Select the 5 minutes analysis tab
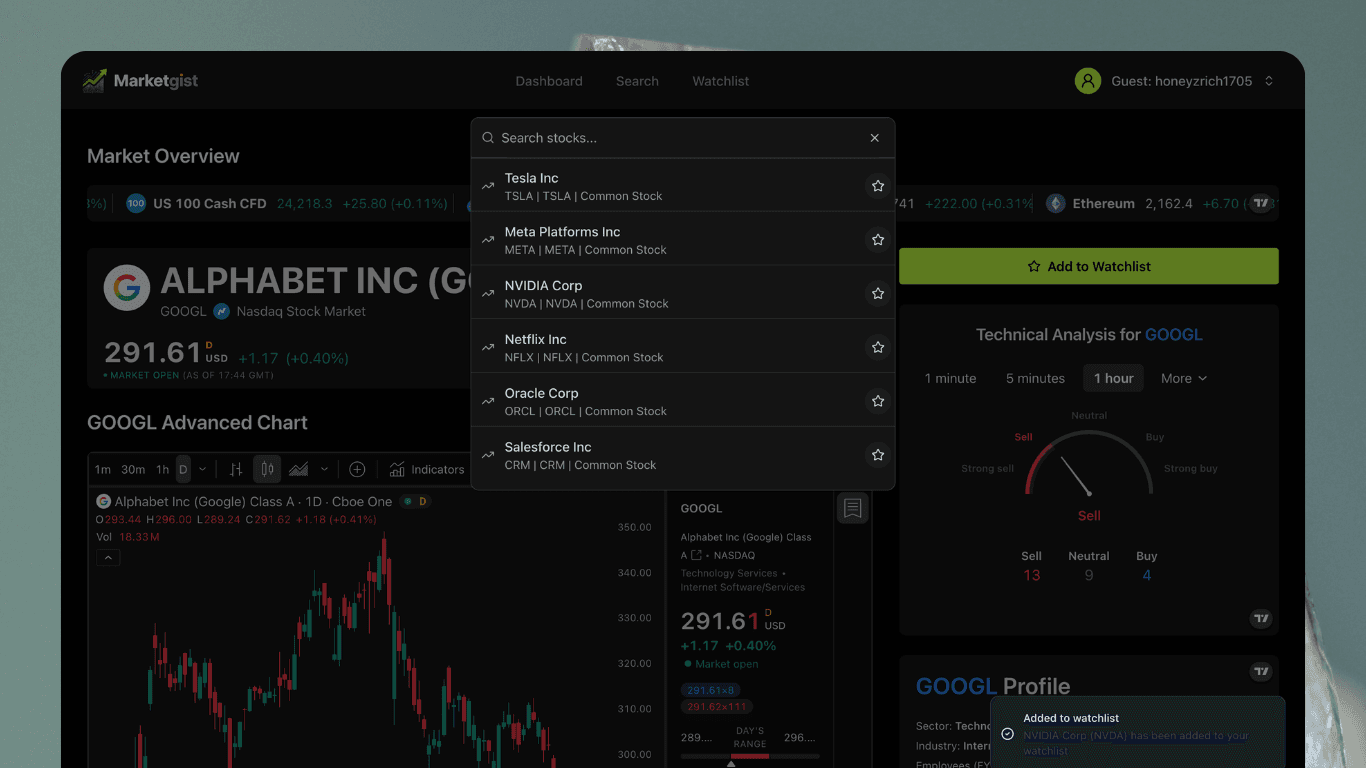The height and width of the screenshot is (768, 1366). coord(1035,378)
